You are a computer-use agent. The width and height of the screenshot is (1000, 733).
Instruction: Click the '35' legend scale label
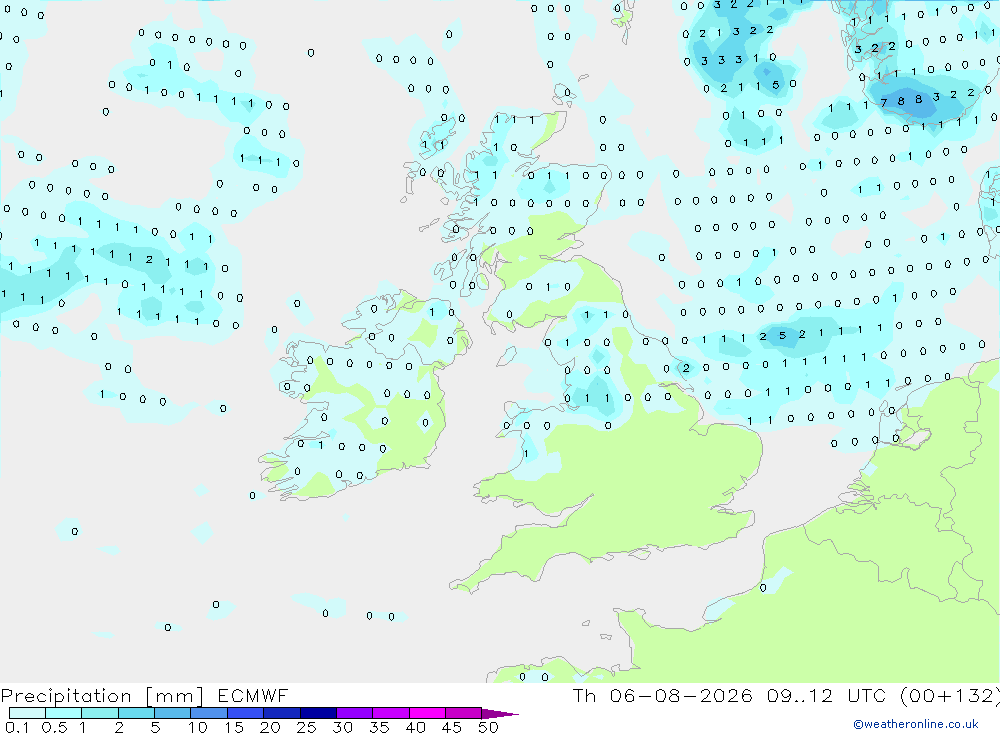379,727
